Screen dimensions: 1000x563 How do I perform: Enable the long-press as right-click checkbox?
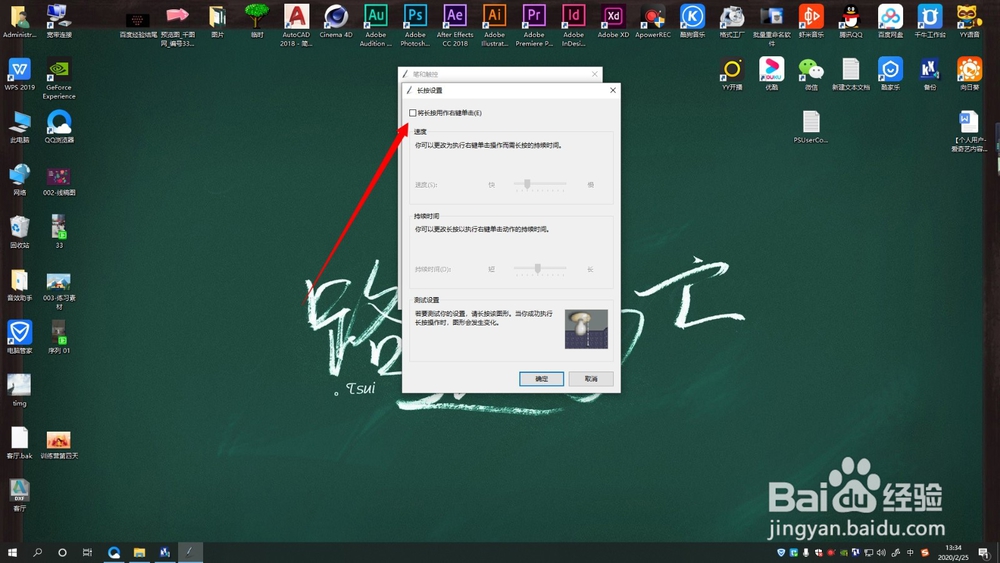pyautogui.click(x=413, y=113)
